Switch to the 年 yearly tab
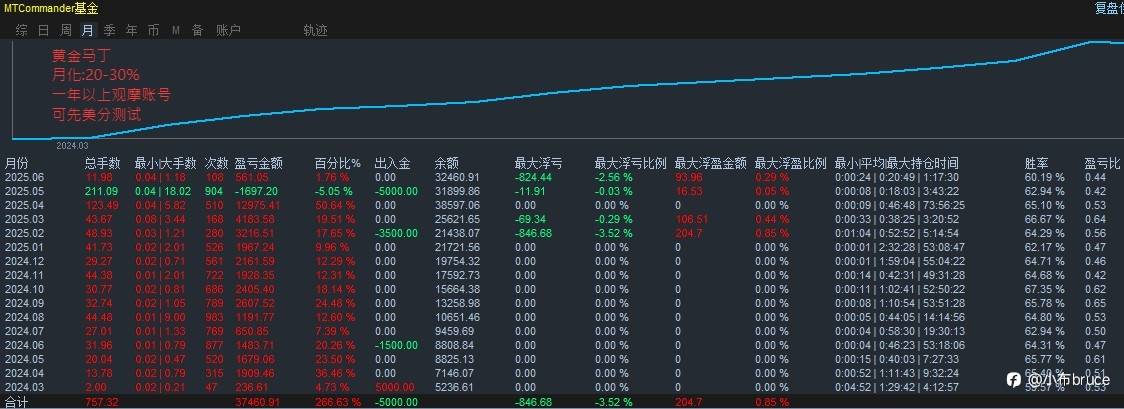The width and height of the screenshot is (1124, 409). pyautogui.click(x=132, y=30)
